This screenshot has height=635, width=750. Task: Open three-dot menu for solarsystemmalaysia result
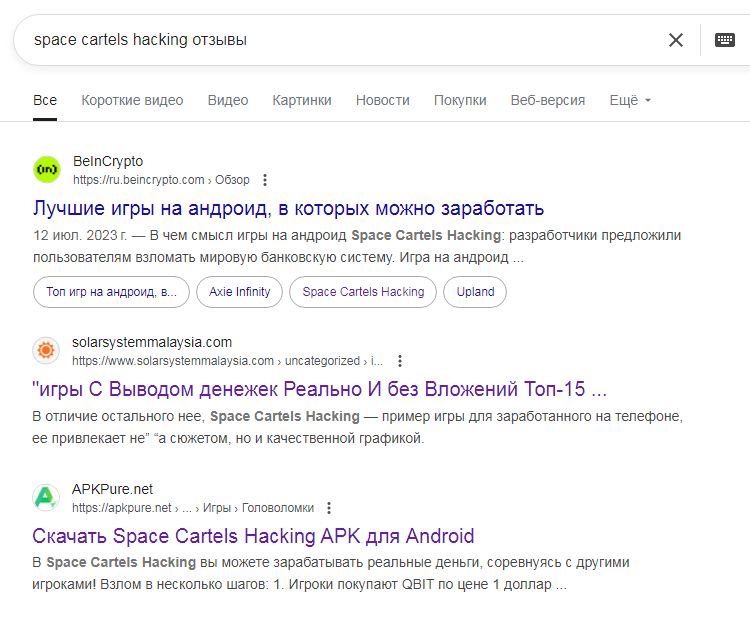click(400, 361)
